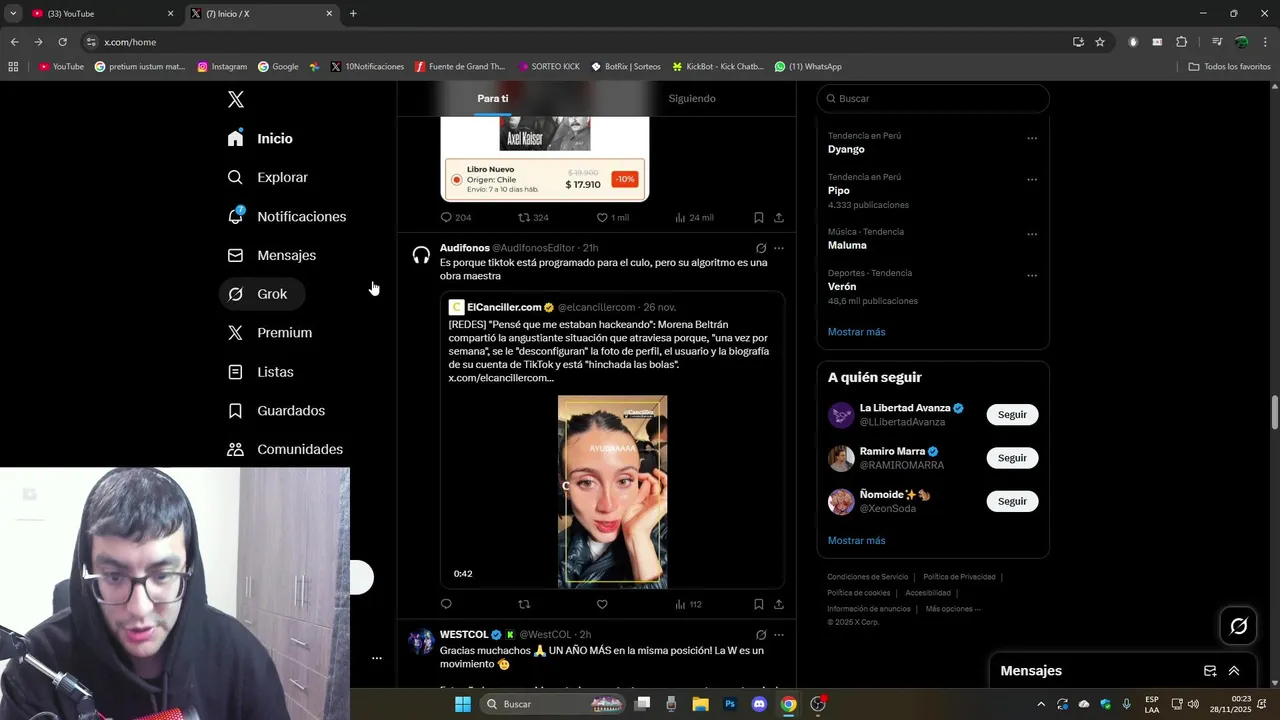The width and height of the screenshot is (1280, 720).
Task: Open Política de Privacidad link
Action: 959,577
